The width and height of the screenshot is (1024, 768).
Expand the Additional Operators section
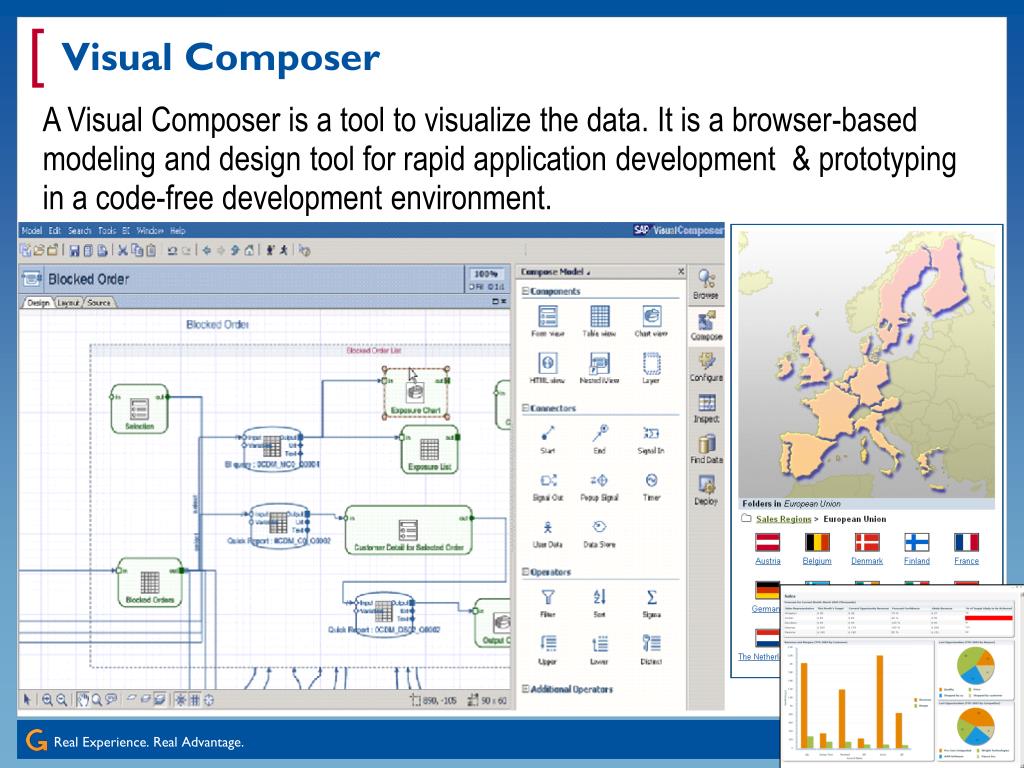coord(525,689)
